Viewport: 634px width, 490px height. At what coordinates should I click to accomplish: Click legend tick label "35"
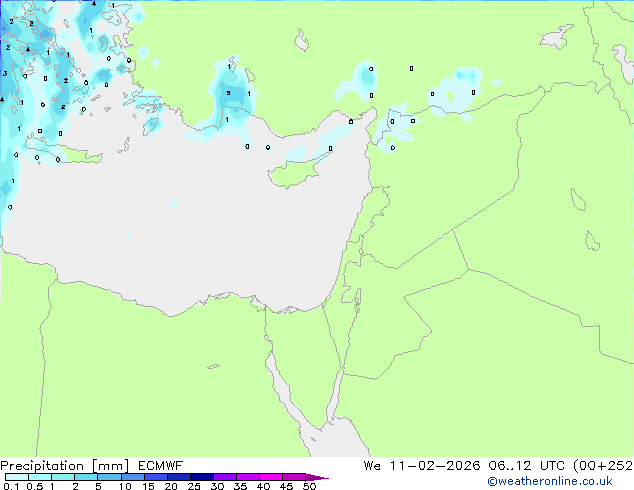240,486
